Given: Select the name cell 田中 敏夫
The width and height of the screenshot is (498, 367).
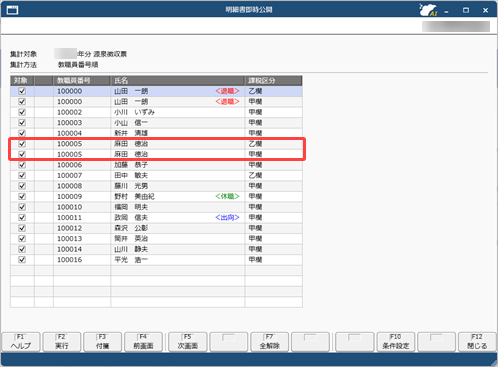Looking at the screenshot, I should 178,175.
